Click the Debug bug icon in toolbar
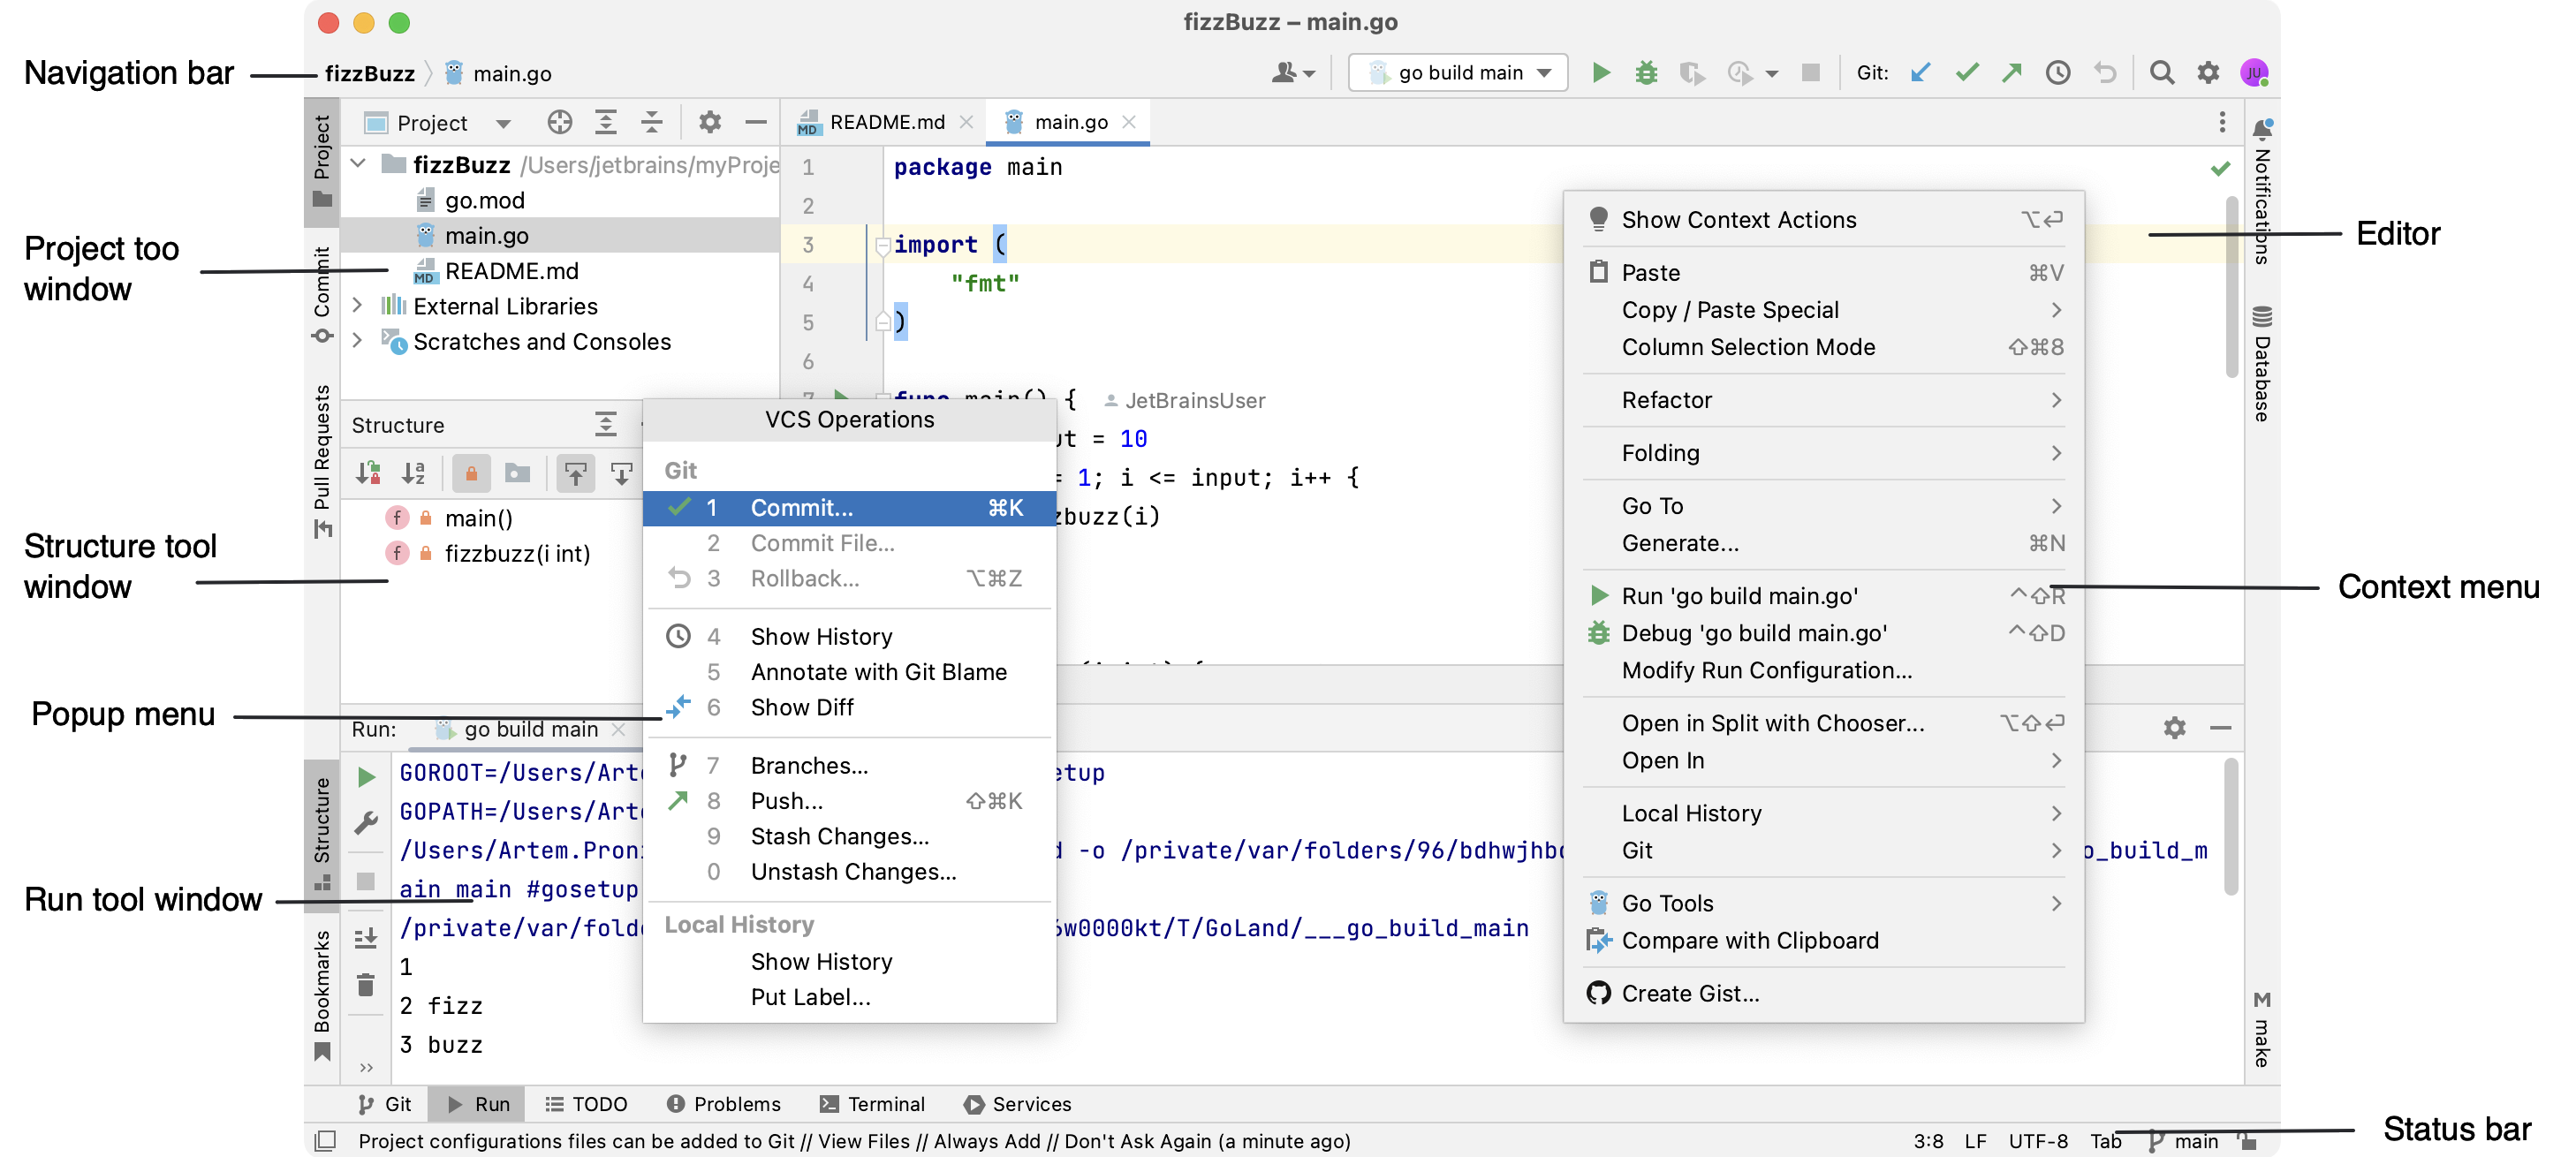2576x1157 pixels. click(1646, 73)
